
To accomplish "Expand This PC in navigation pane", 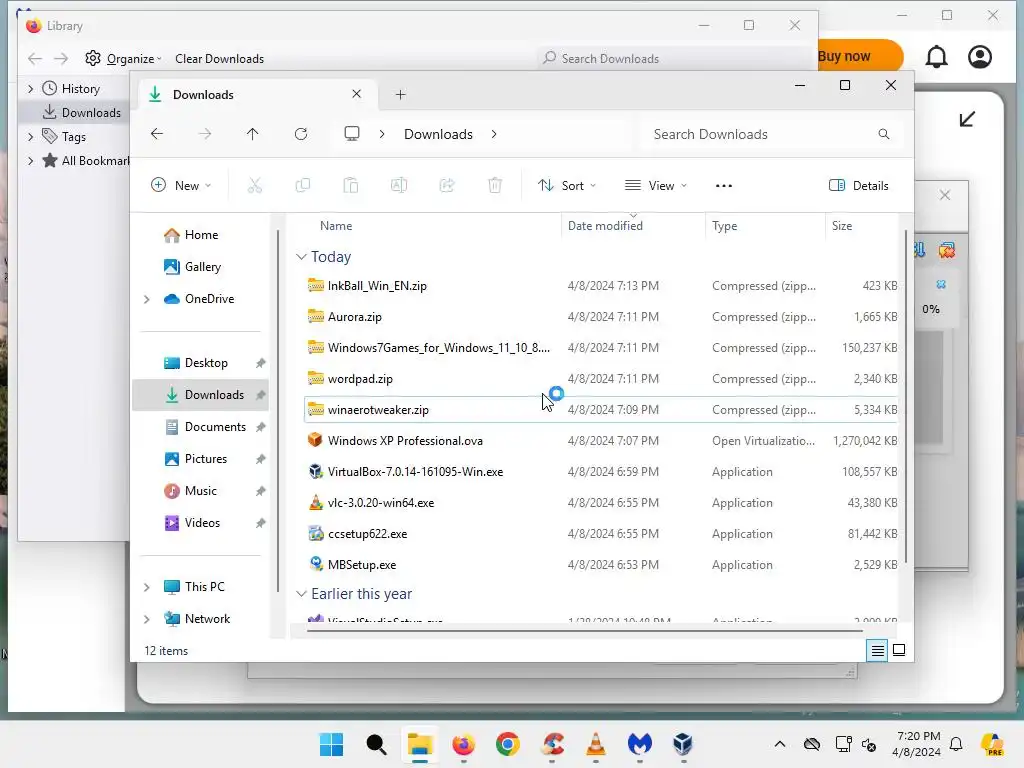I will point(147,587).
